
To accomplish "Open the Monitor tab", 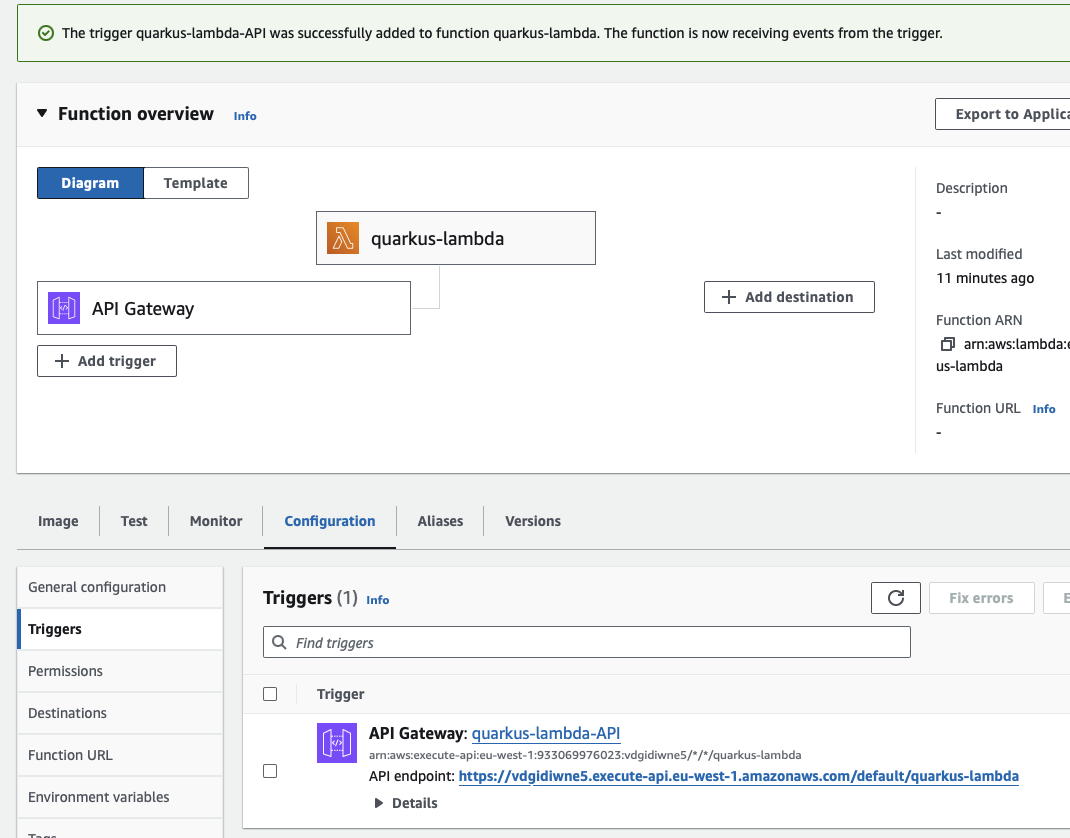I will click(216, 521).
